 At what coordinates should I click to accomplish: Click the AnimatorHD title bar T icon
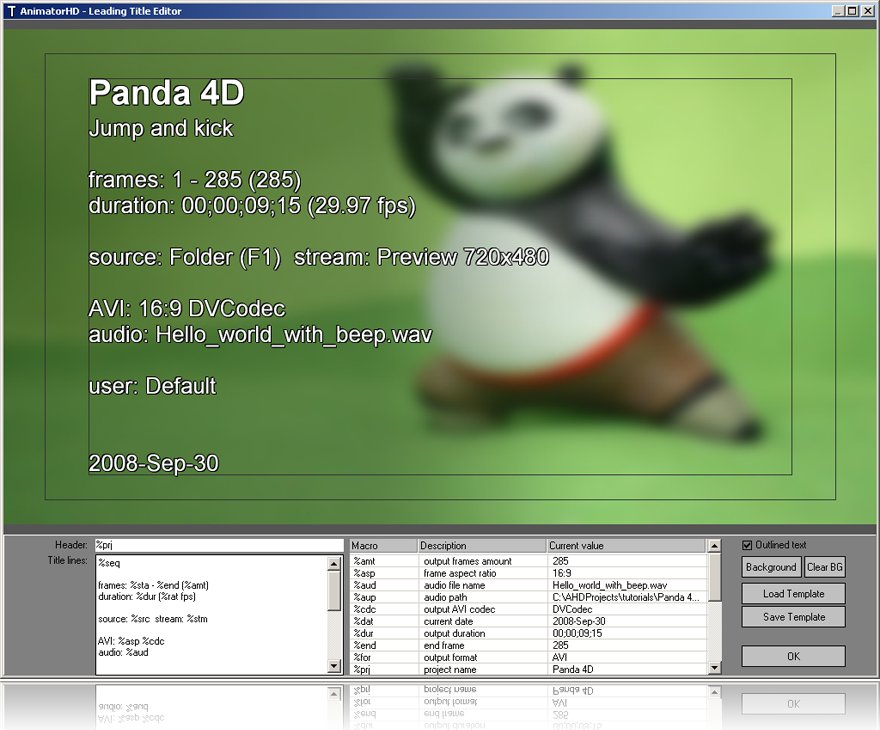11,11
